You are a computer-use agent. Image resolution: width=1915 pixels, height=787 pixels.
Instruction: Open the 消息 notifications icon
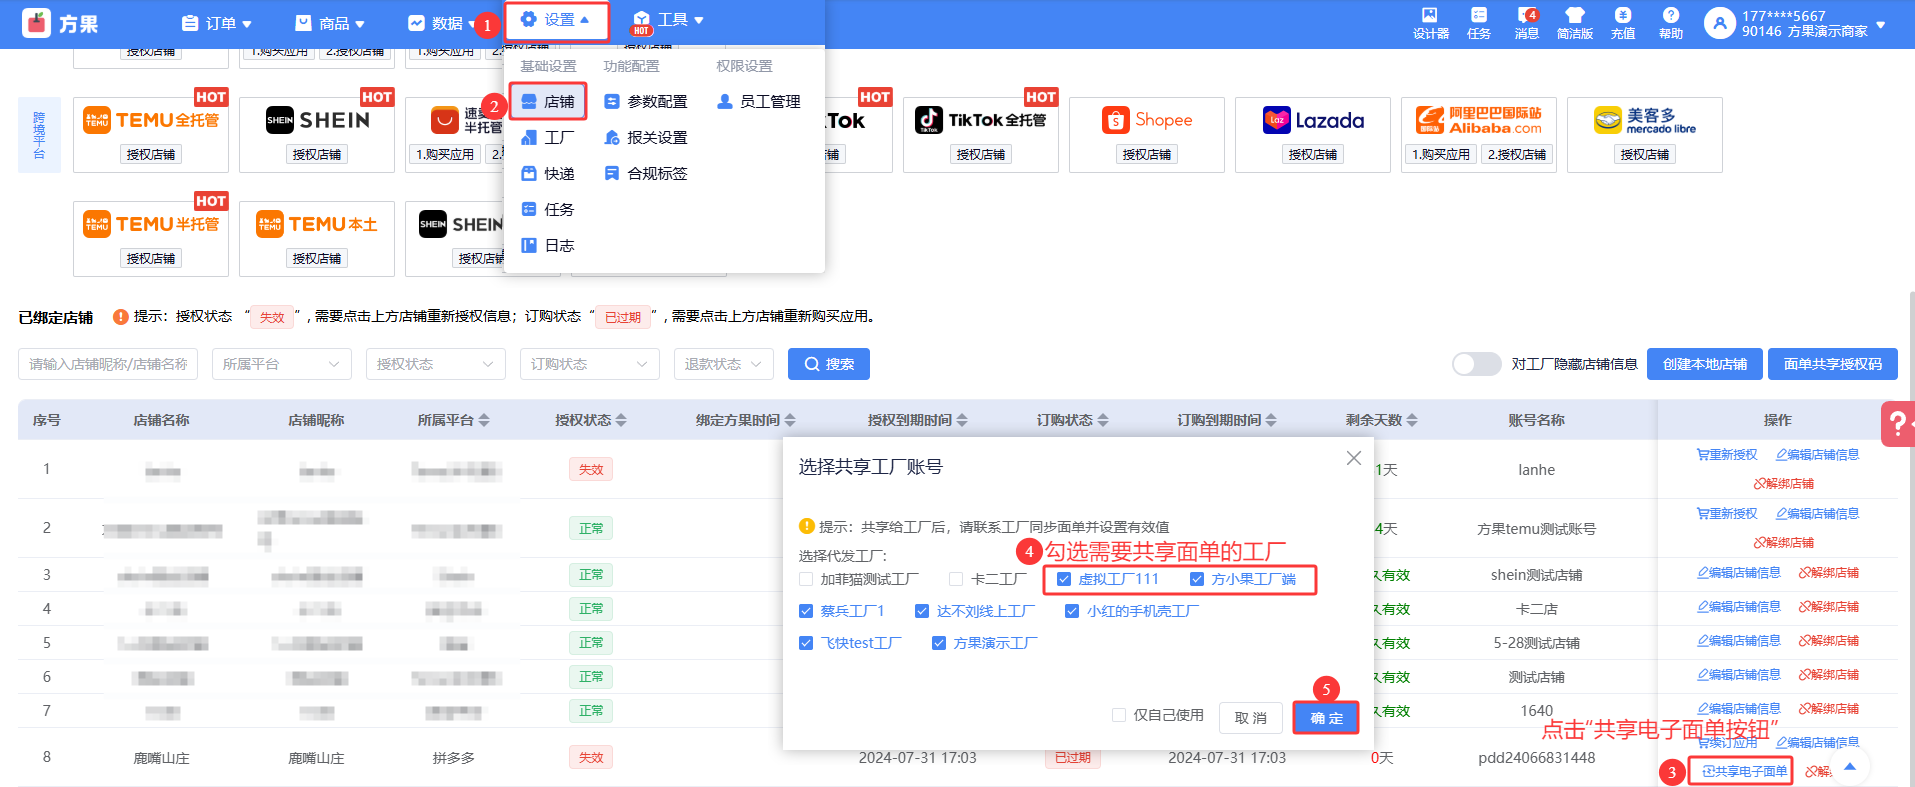coord(1526,23)
